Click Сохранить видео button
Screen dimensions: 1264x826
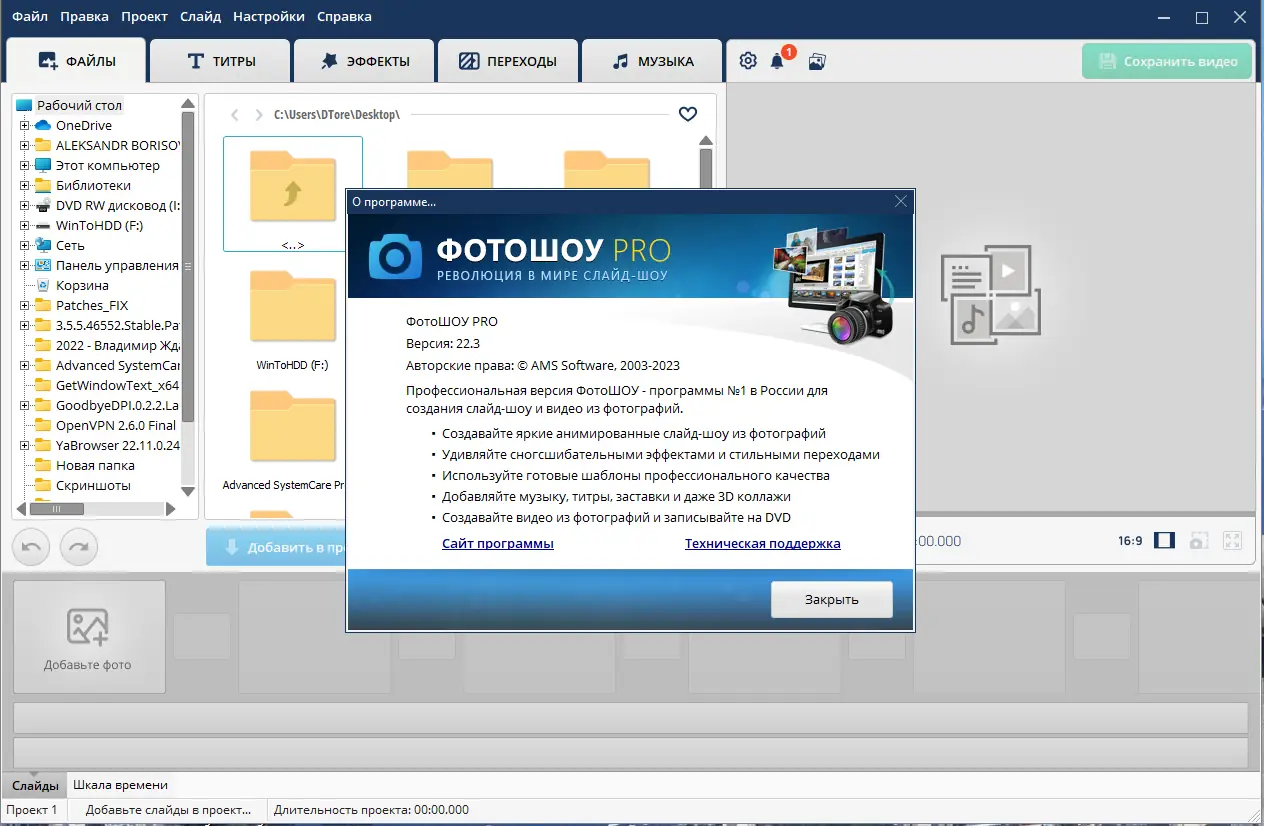[1167, 61]
